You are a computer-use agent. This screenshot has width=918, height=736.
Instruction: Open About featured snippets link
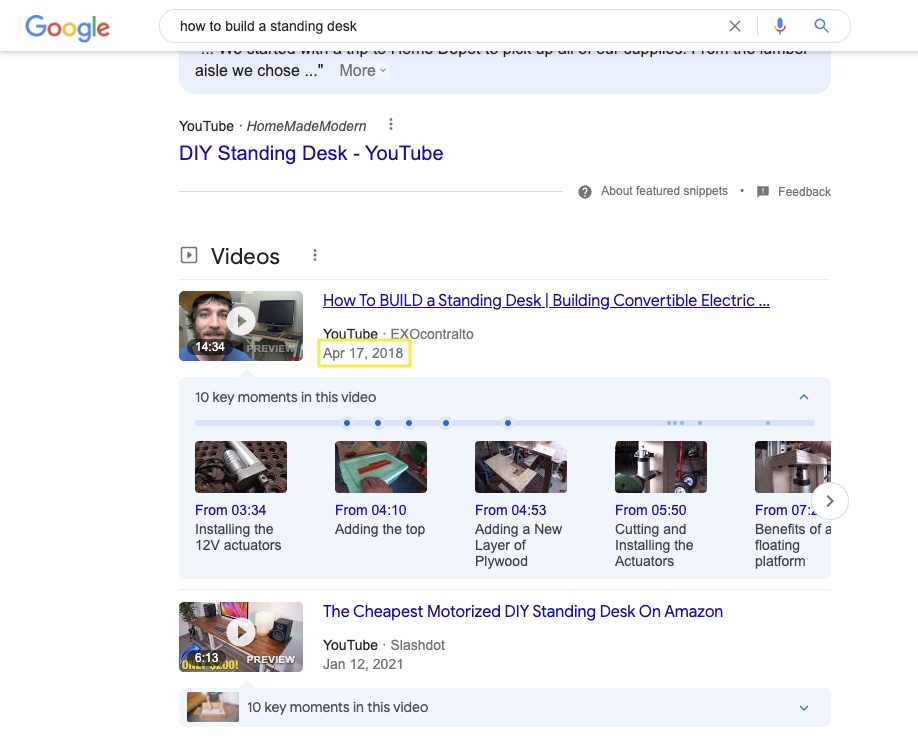664,191
